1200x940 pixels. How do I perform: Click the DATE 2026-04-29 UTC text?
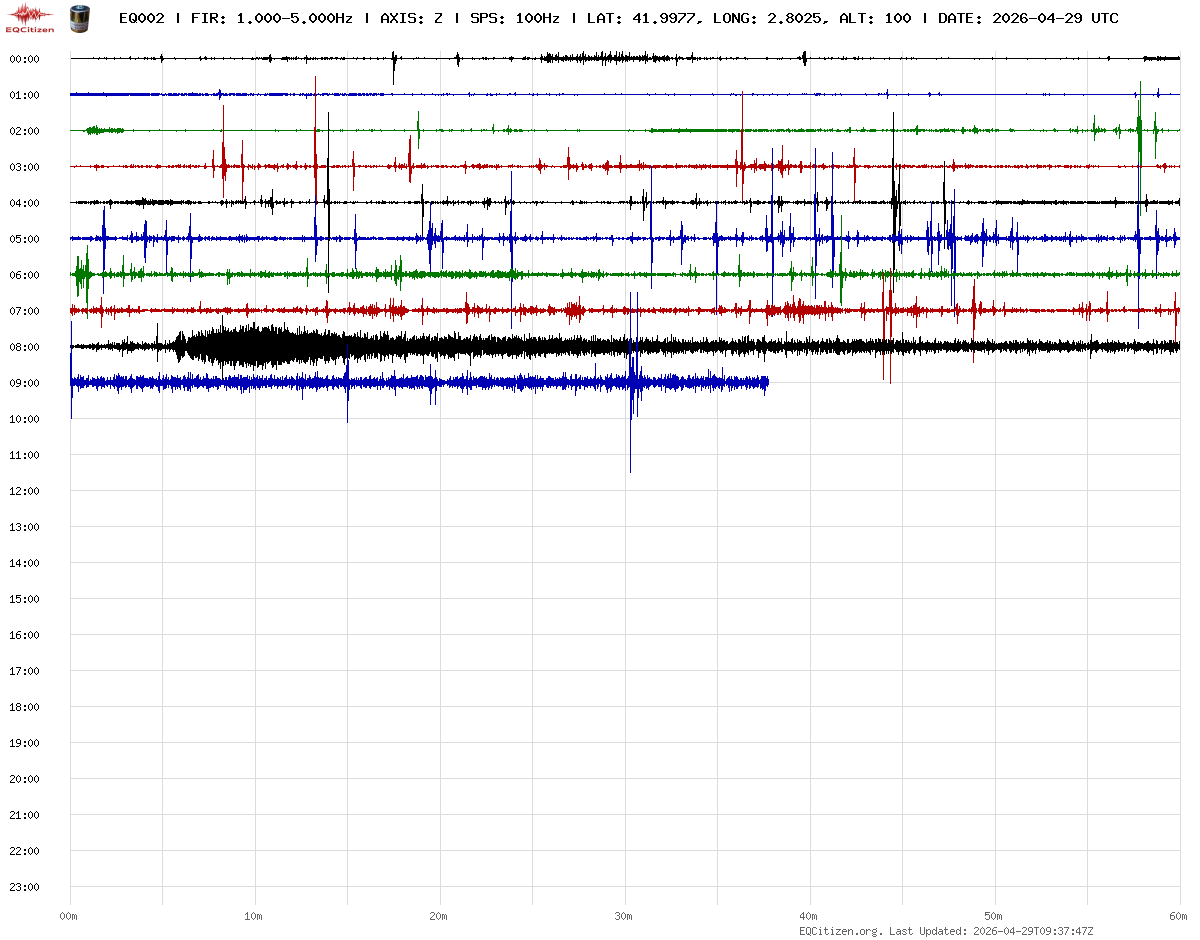tap(1028, 18)
